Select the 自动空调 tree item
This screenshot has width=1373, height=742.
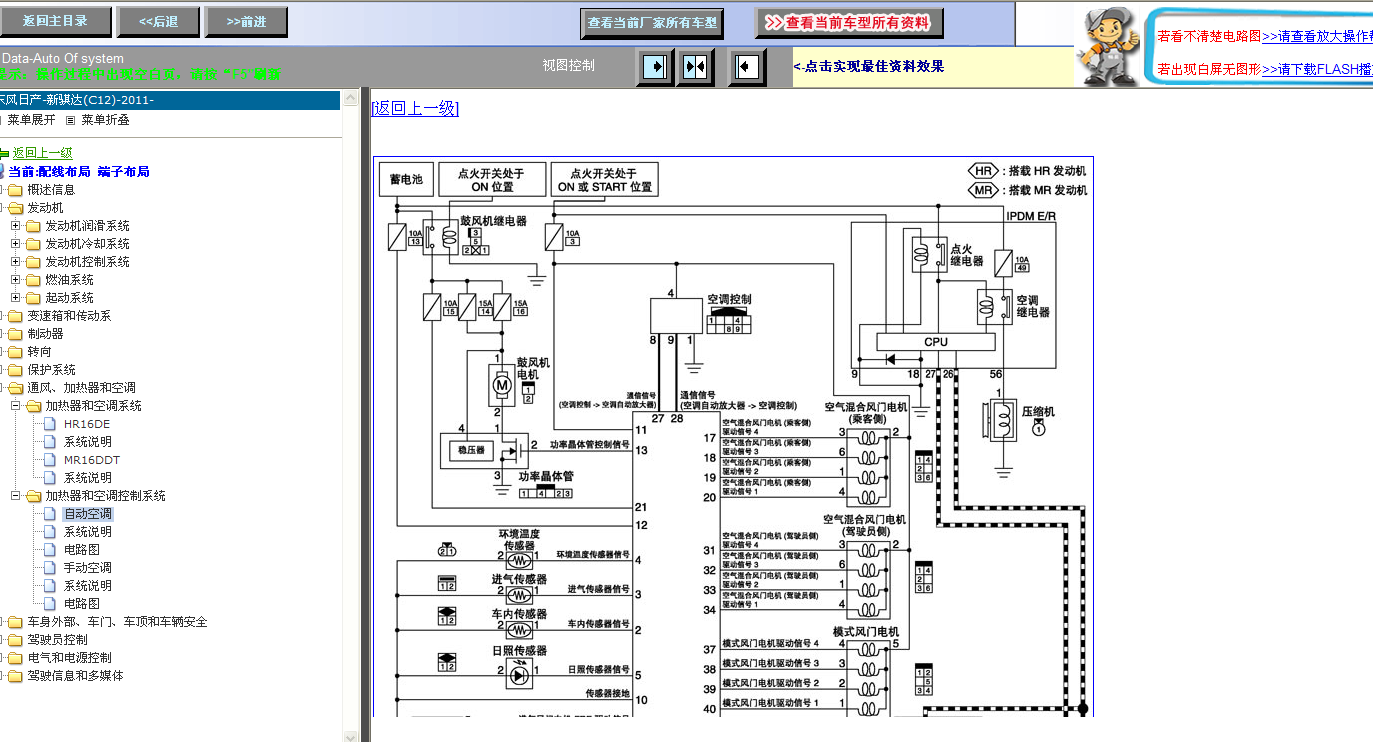pos(88,514)
